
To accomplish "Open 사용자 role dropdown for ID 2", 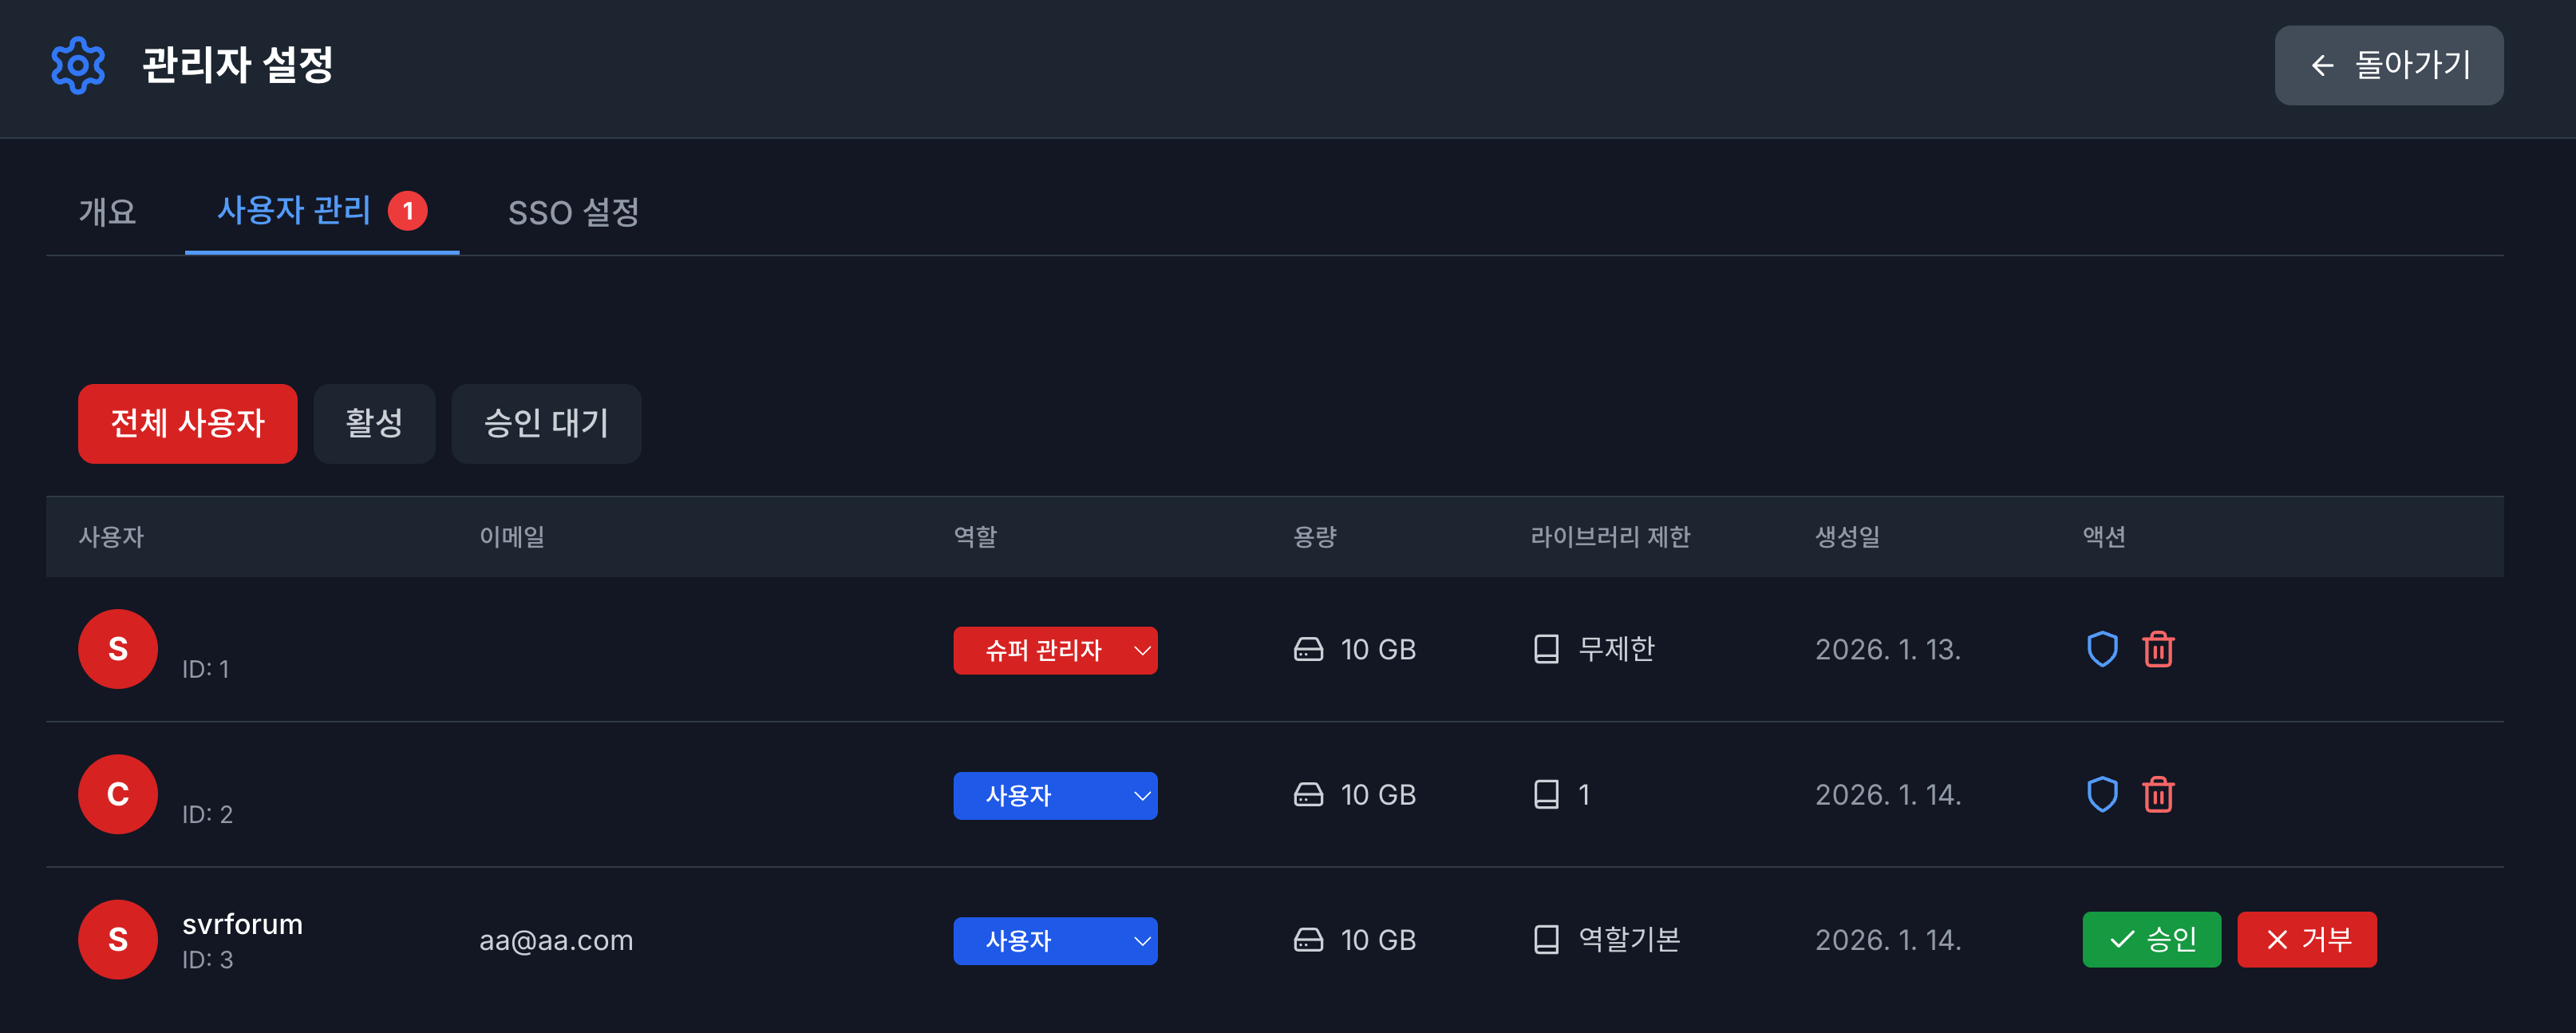I will (x=1055, y=796).
